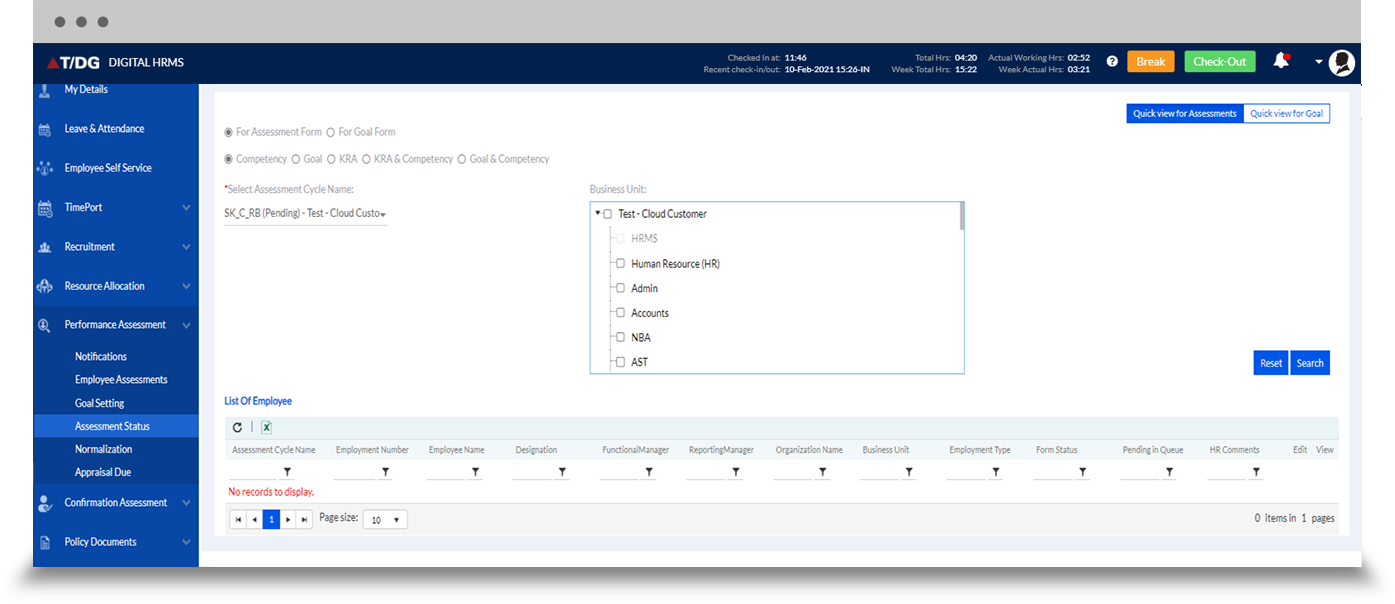Screen dimensions: 1395x604
Task: Click the TimePort calendar icon
Action: point(44,208)
